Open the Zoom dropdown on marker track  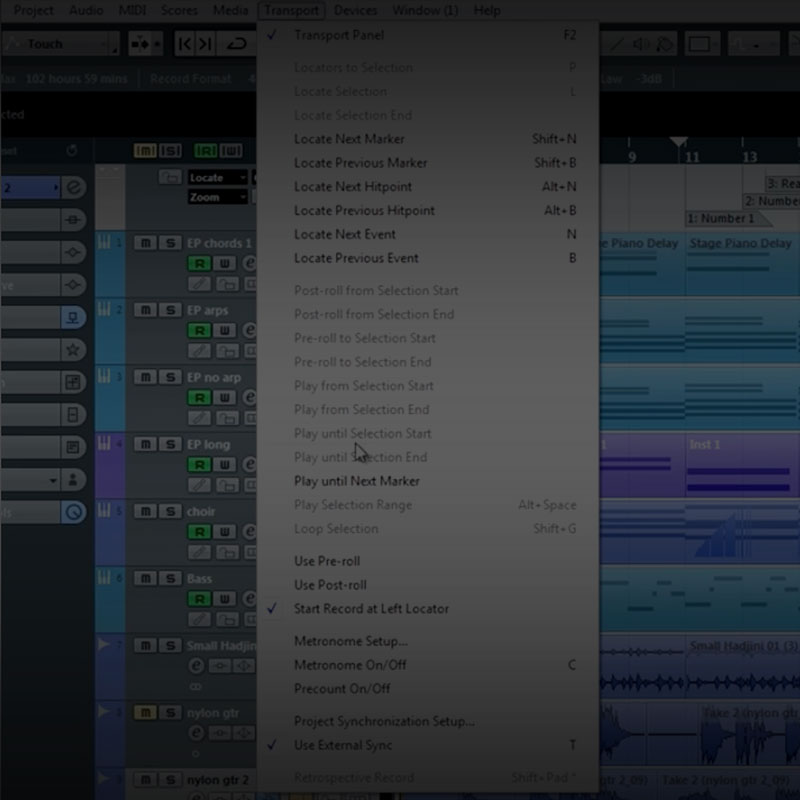(x=217, y=197)
